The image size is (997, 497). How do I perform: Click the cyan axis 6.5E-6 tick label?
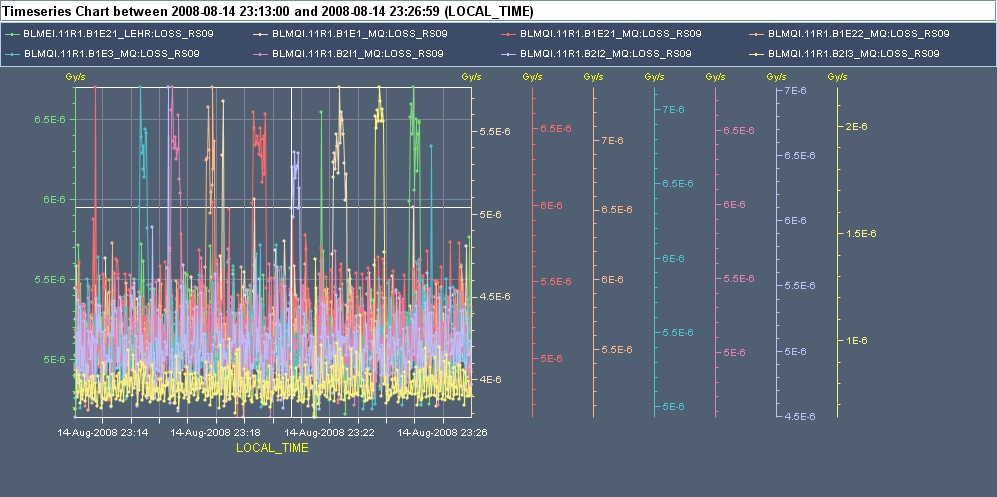click(678, 184)
